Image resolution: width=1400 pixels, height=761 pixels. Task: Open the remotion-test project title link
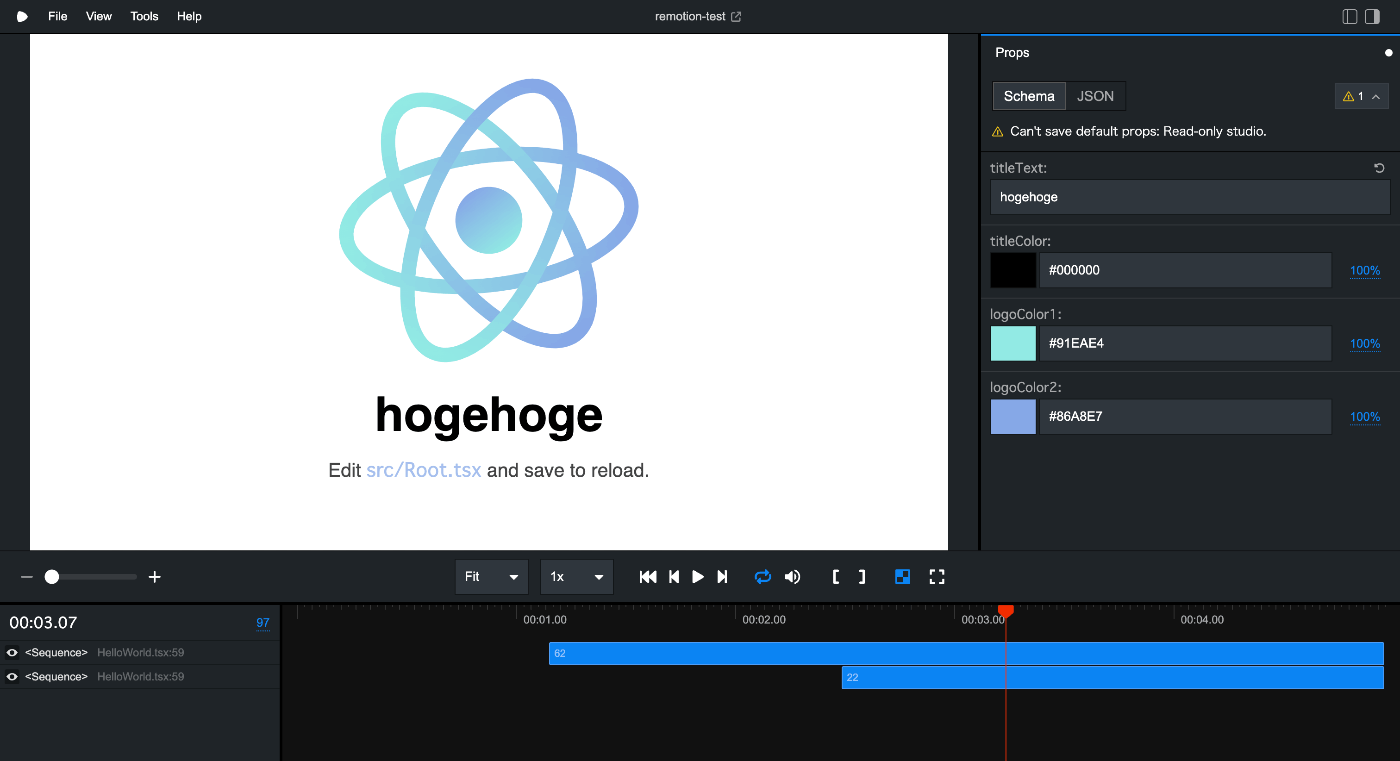click(x=690, y=16)
